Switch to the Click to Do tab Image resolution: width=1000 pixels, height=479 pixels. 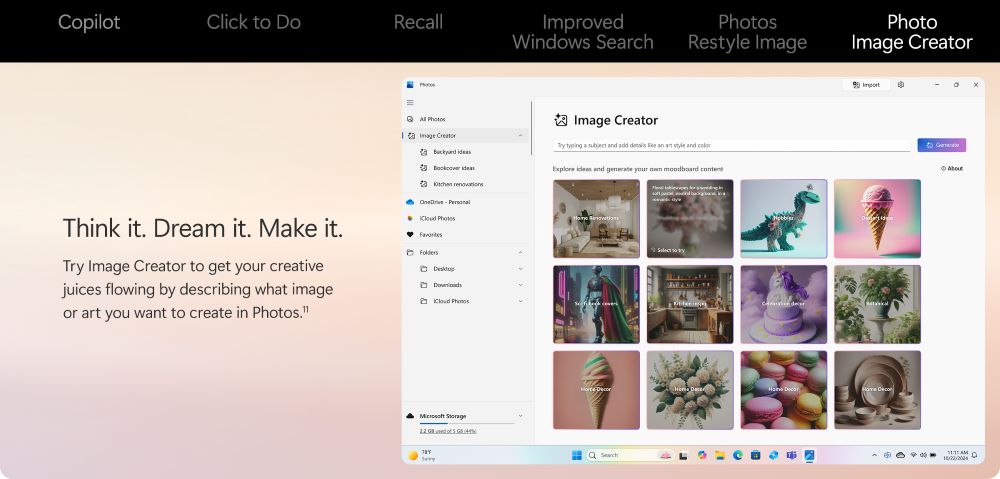pos(253,22)
